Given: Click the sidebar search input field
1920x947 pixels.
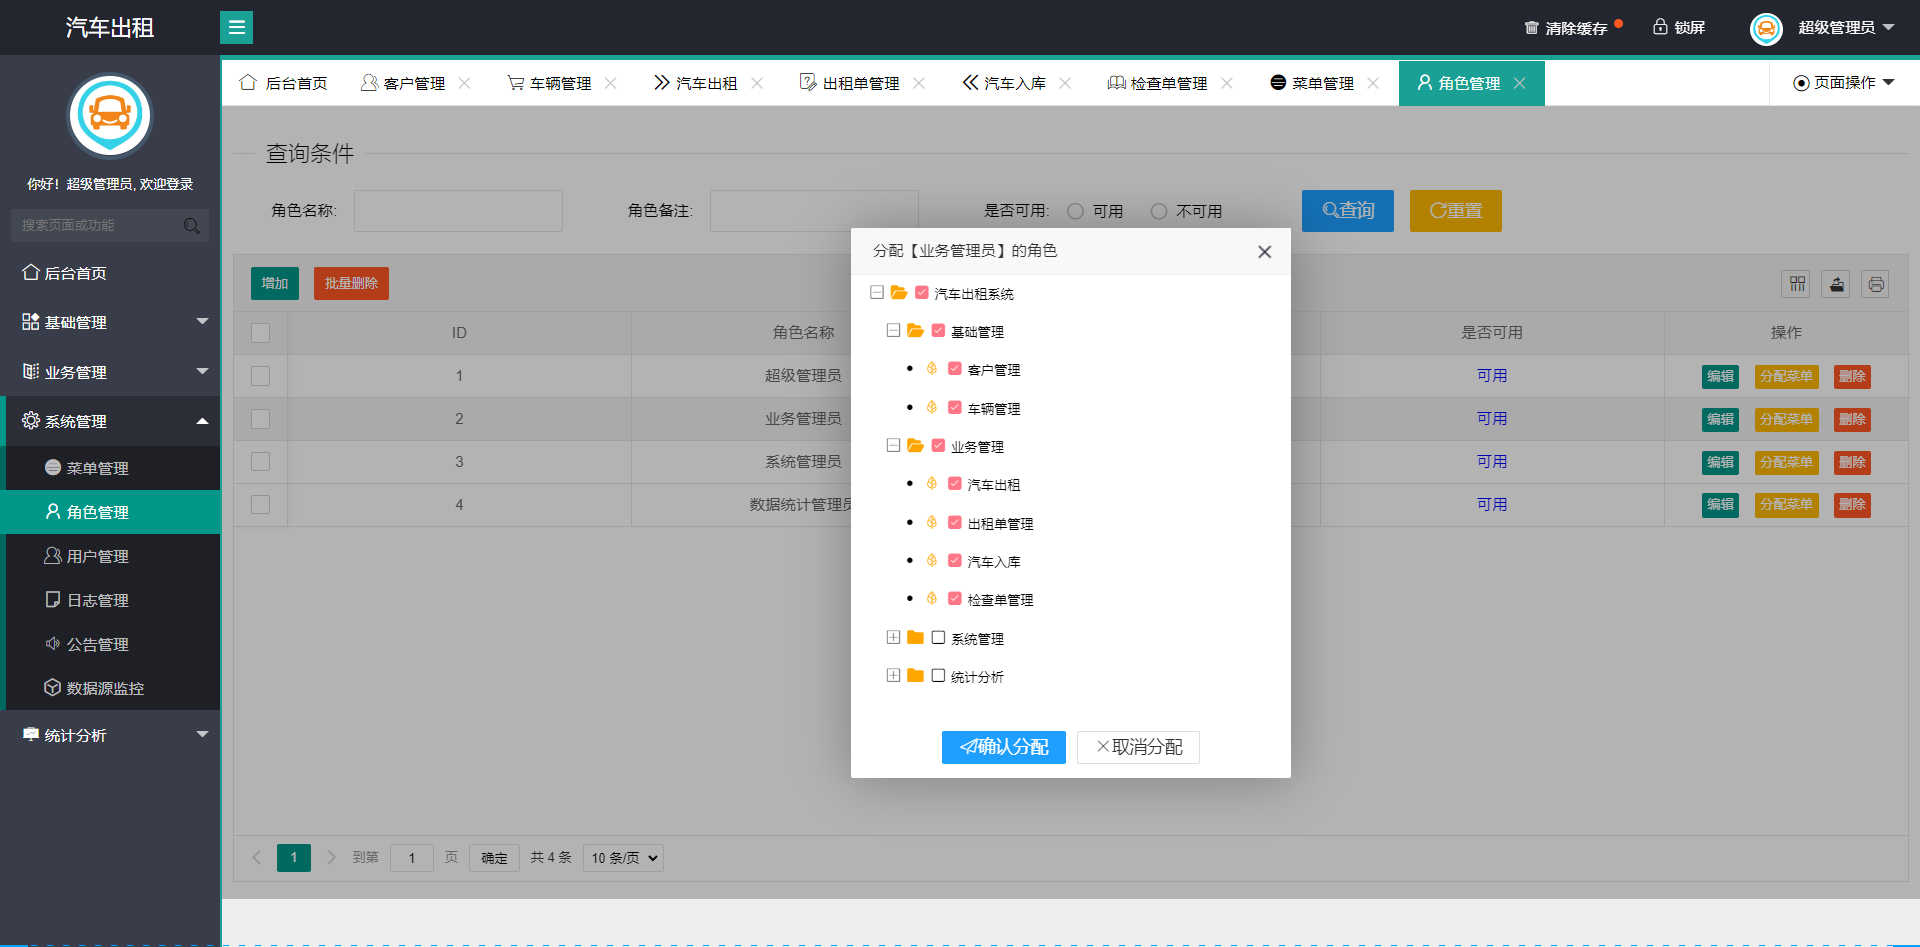Looking at the screenshot, I should click(x=110, y=226).
